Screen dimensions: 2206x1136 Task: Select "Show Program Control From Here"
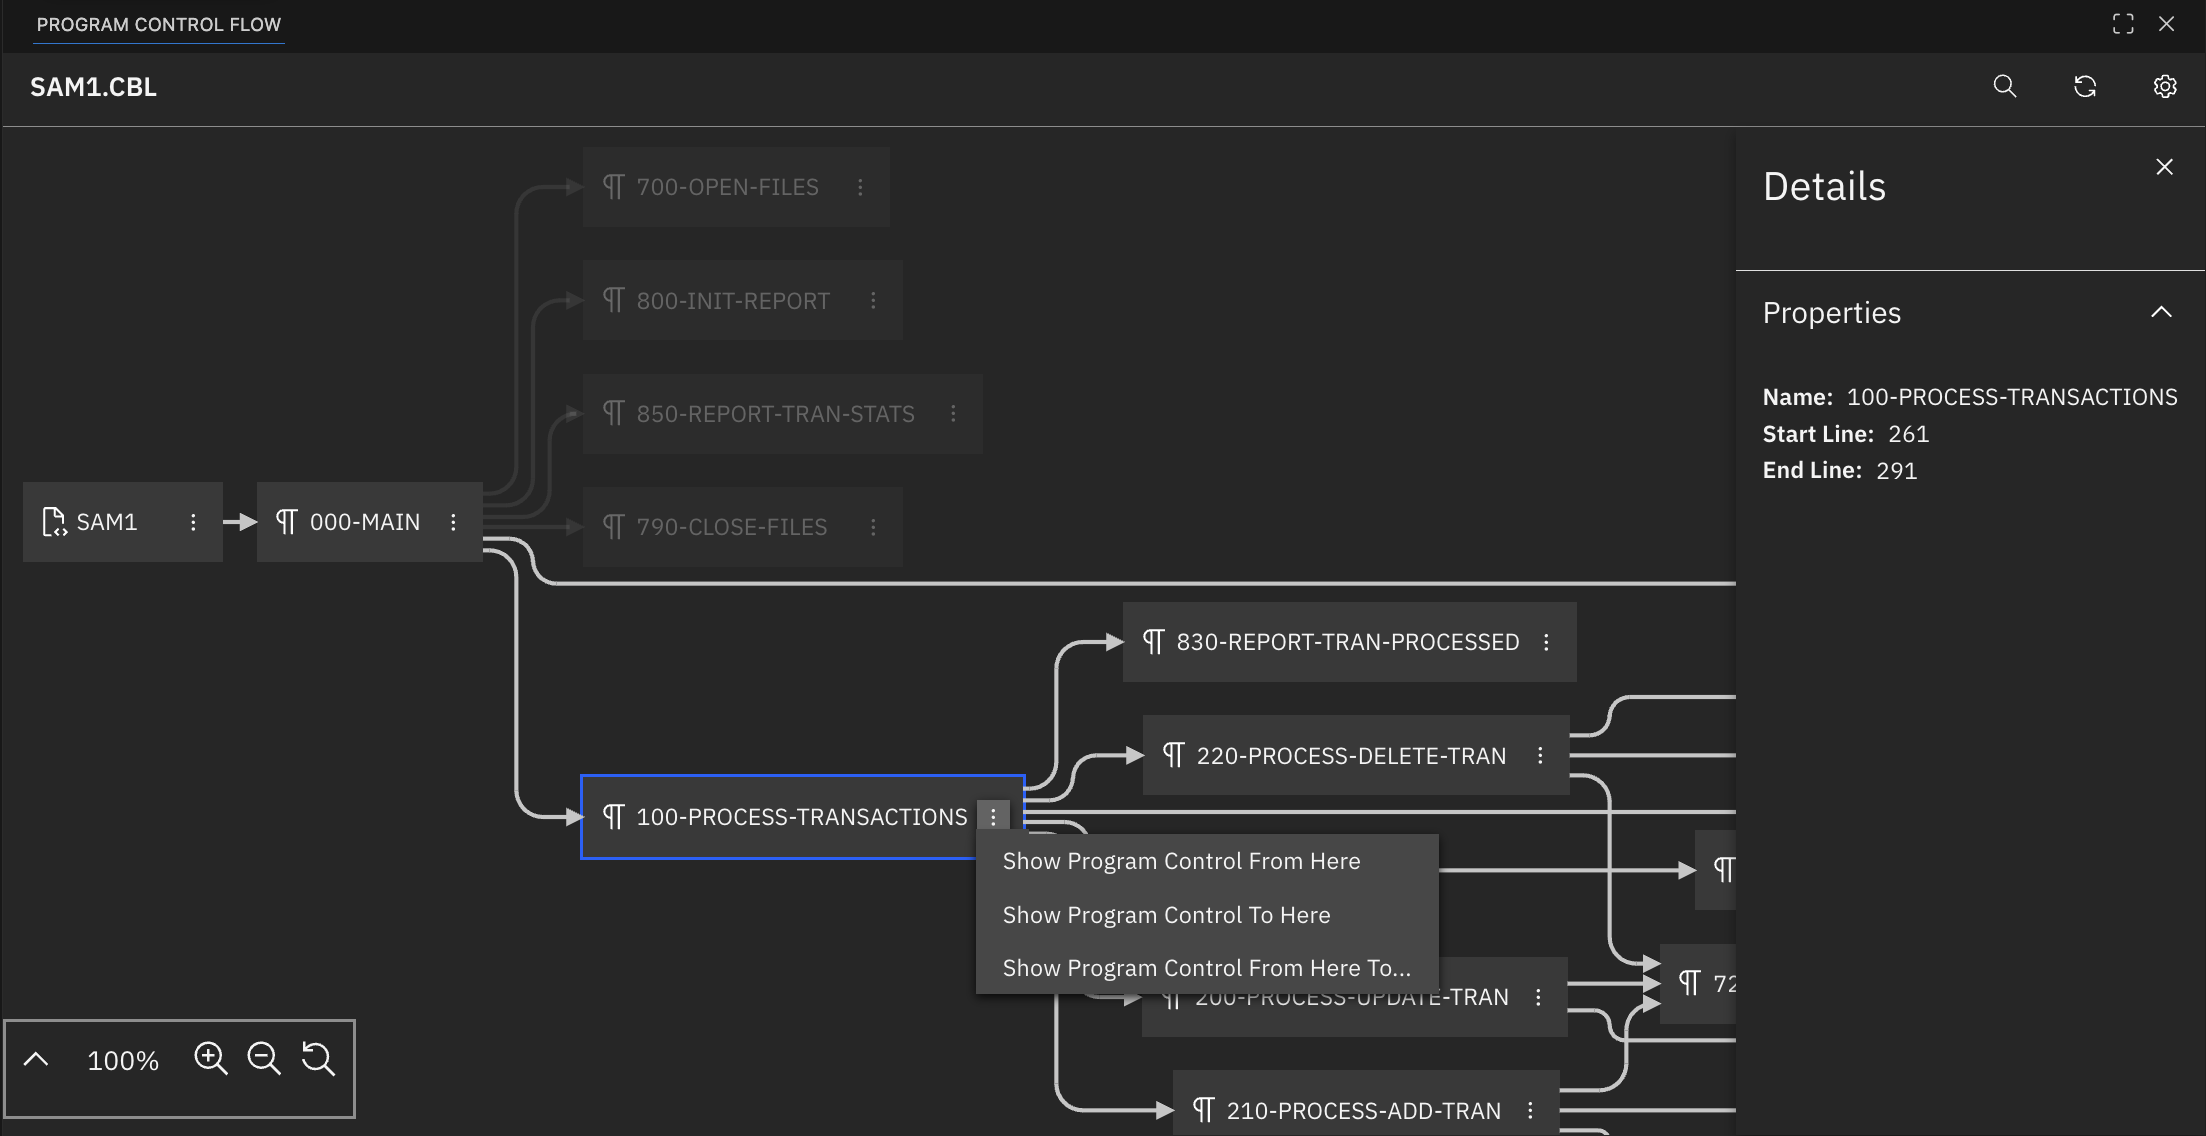point(1181,860)
